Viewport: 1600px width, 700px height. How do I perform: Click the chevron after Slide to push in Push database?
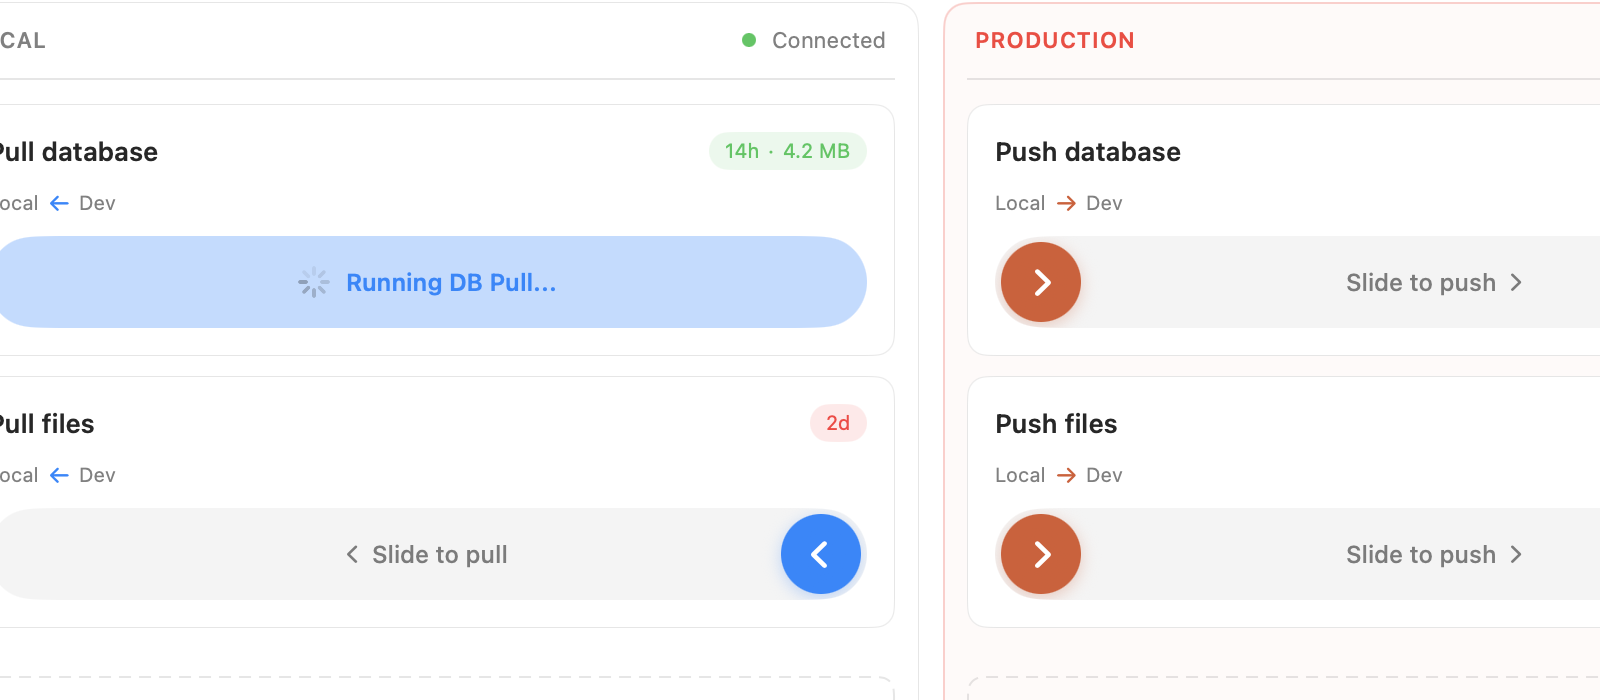(1516, 283)
